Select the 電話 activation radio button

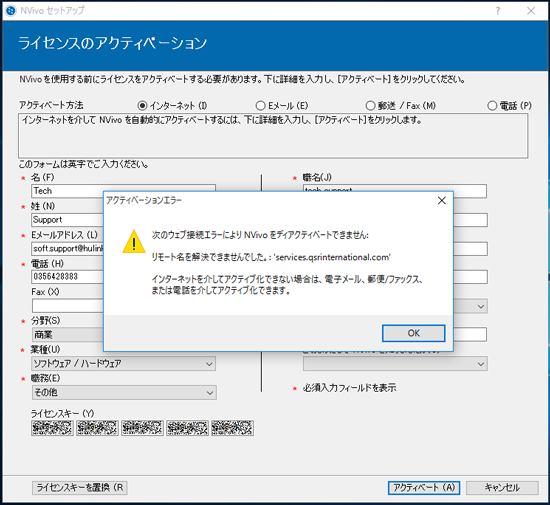492,106
